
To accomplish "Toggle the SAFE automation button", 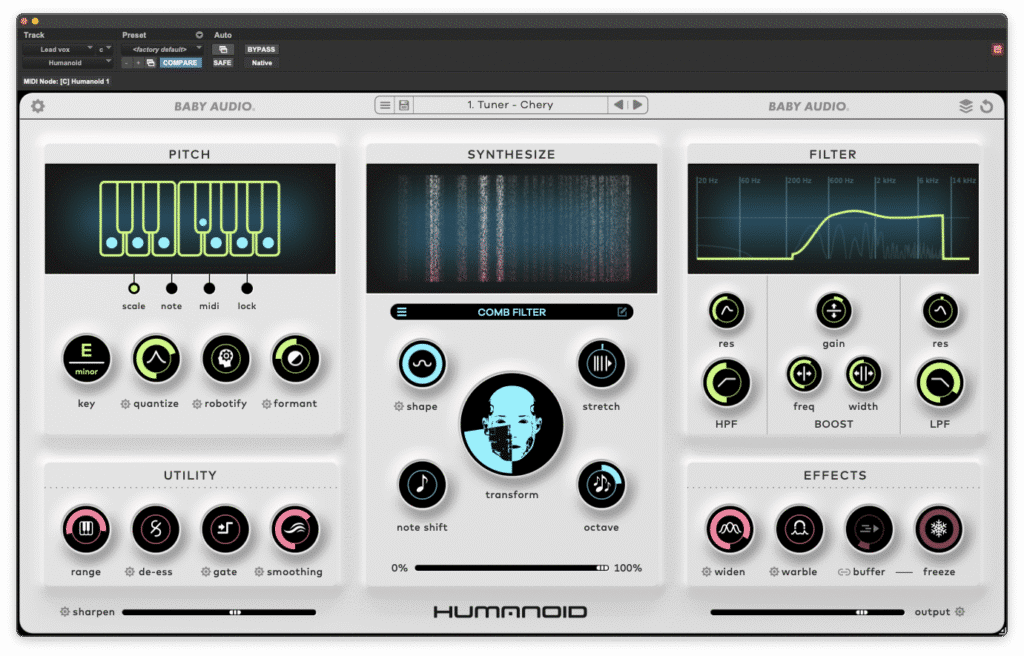I will click(x=222, y=63).
